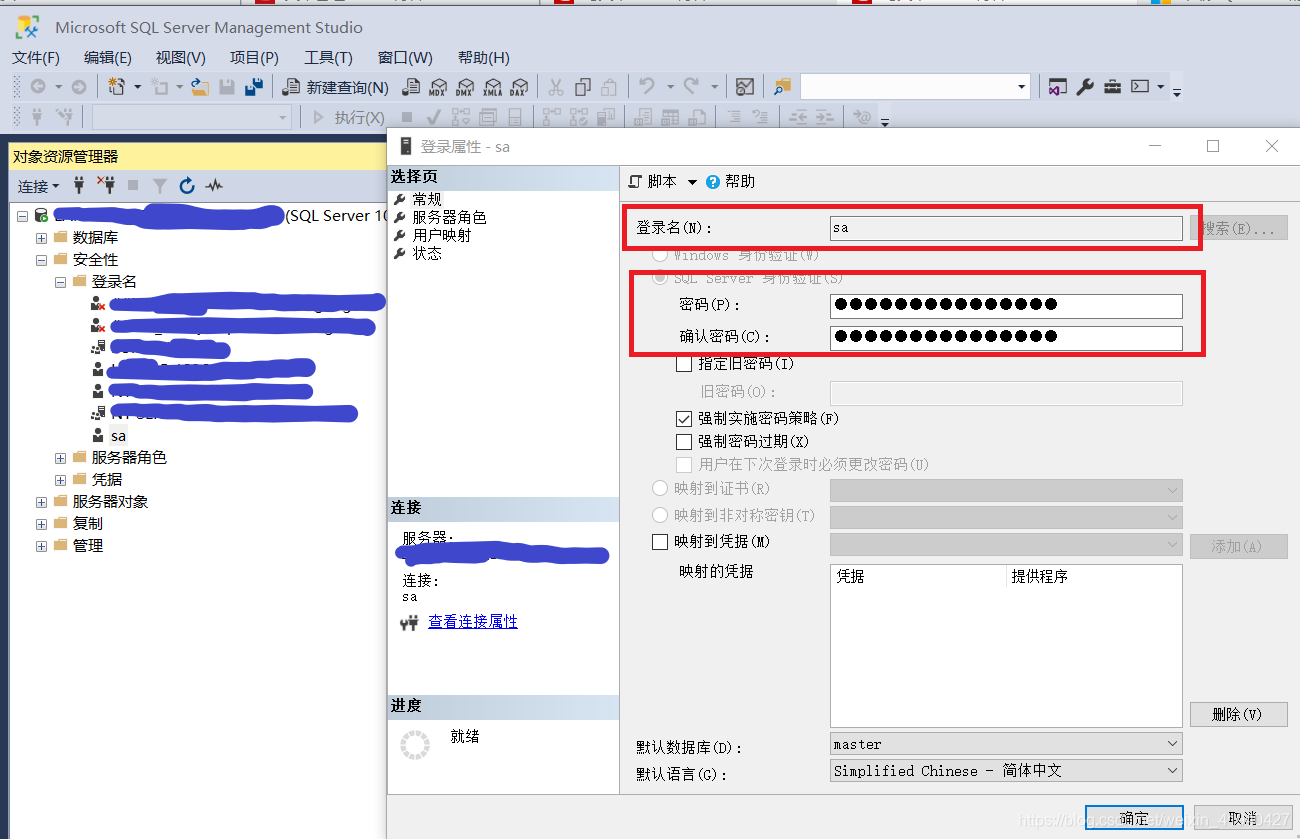The image size is (1300, 839).
Task: Click the blue Help question mark icon
Action: coord(712,182)
